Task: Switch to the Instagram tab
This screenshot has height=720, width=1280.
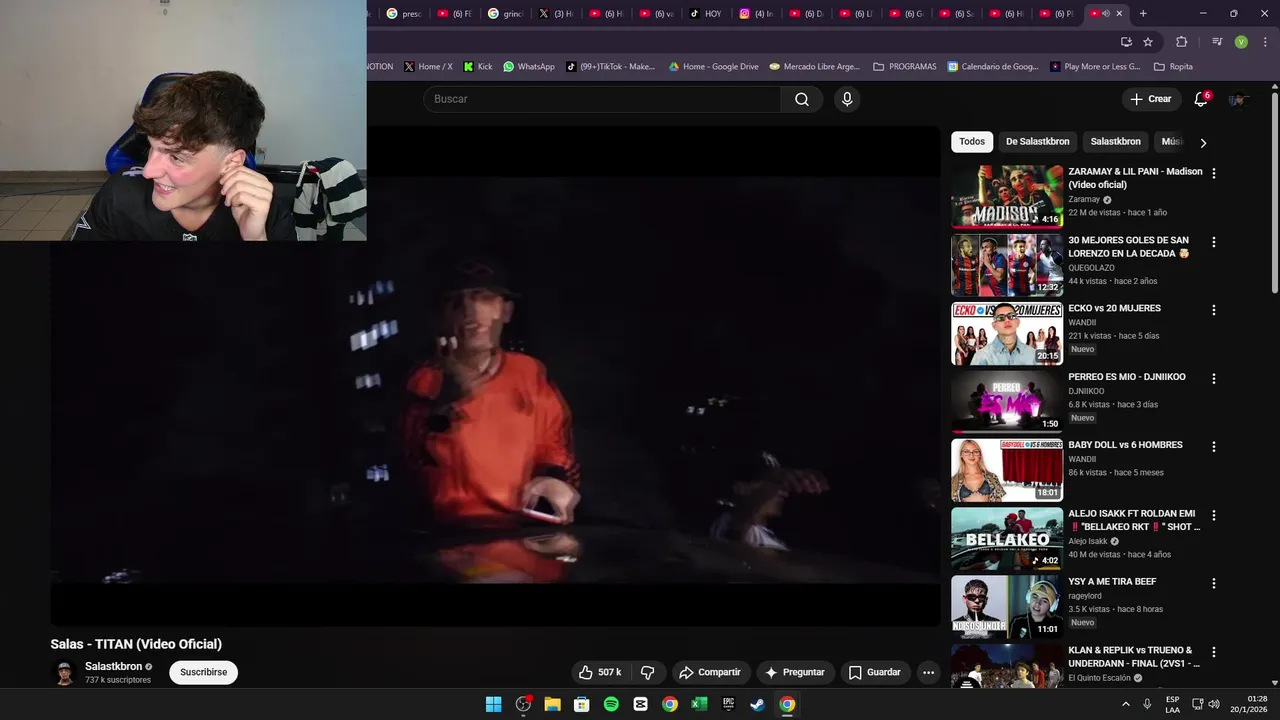Action: click(757, 13)
